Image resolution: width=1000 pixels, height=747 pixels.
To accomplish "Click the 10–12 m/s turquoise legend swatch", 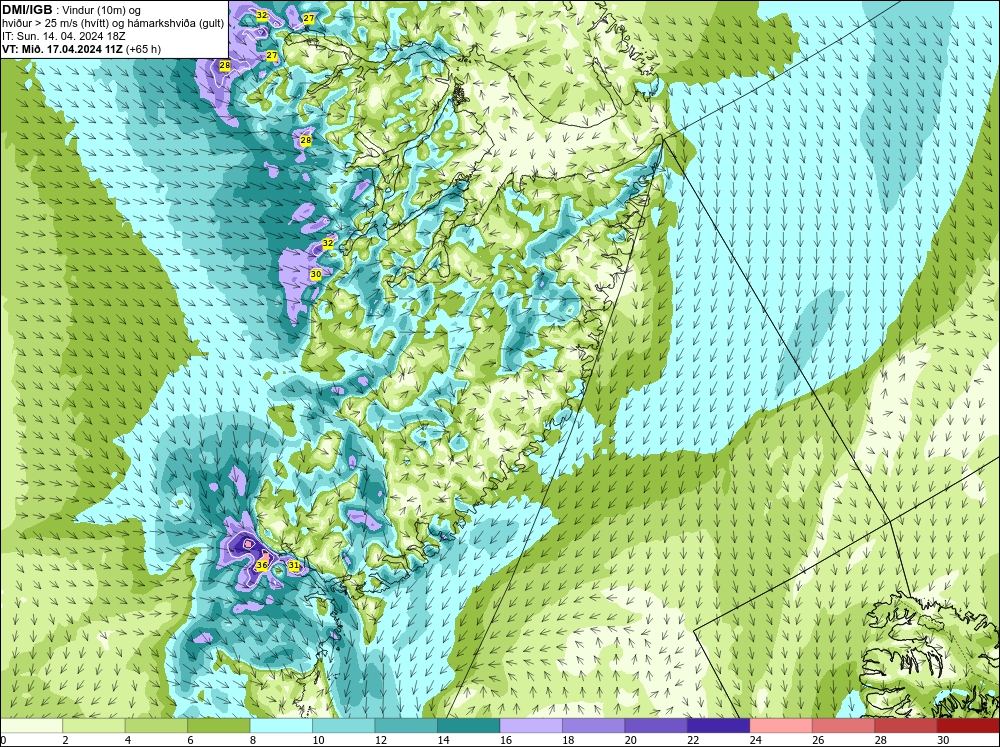I will (x=344, y=725).
